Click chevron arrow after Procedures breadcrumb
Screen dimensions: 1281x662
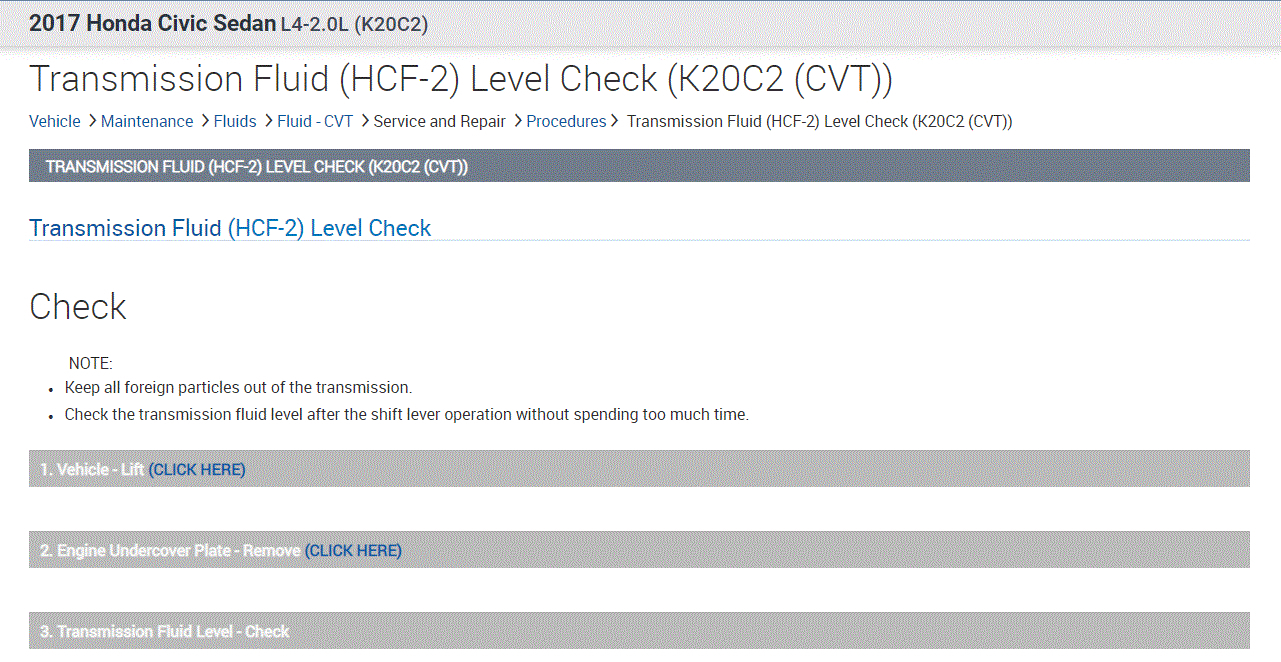point(615,121)
